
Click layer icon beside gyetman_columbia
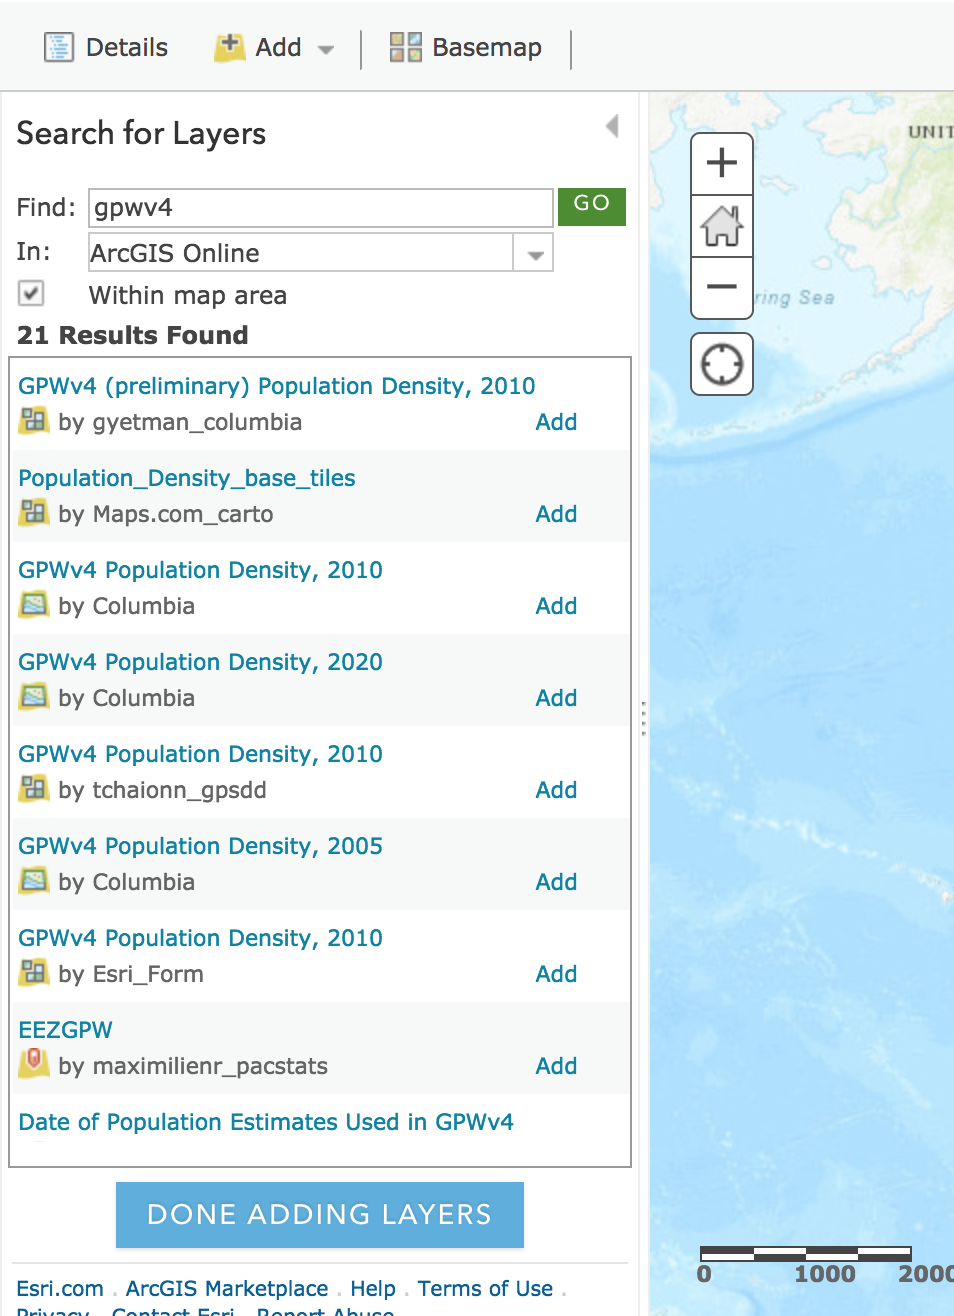point(34,421)
